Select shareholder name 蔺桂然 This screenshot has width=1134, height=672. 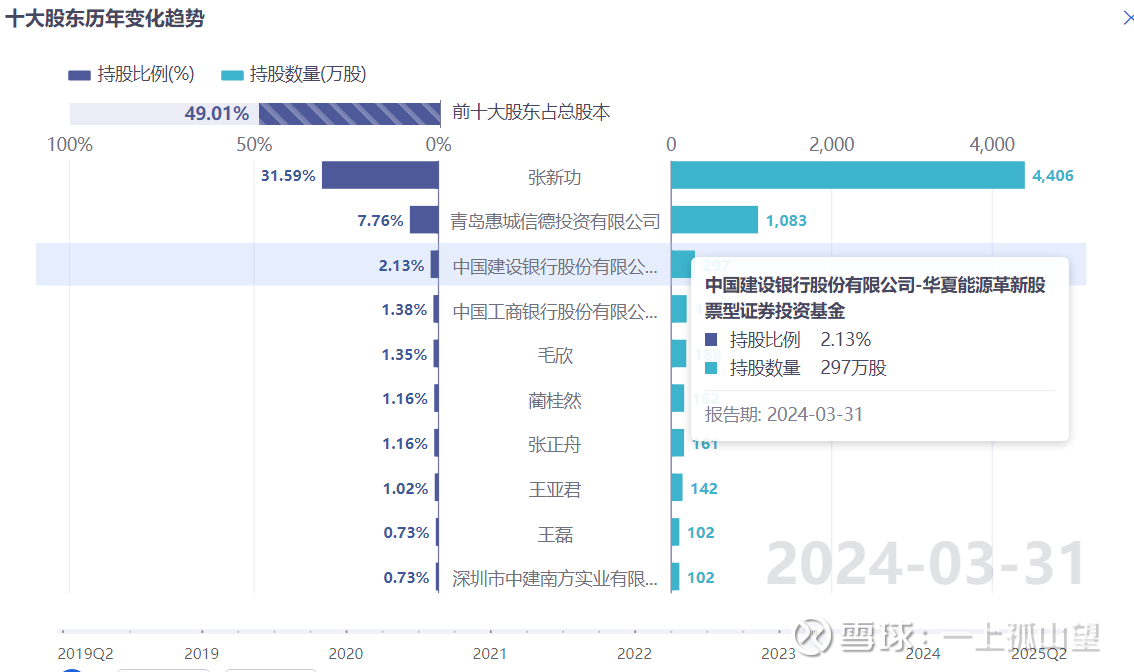tap(555, 400)
